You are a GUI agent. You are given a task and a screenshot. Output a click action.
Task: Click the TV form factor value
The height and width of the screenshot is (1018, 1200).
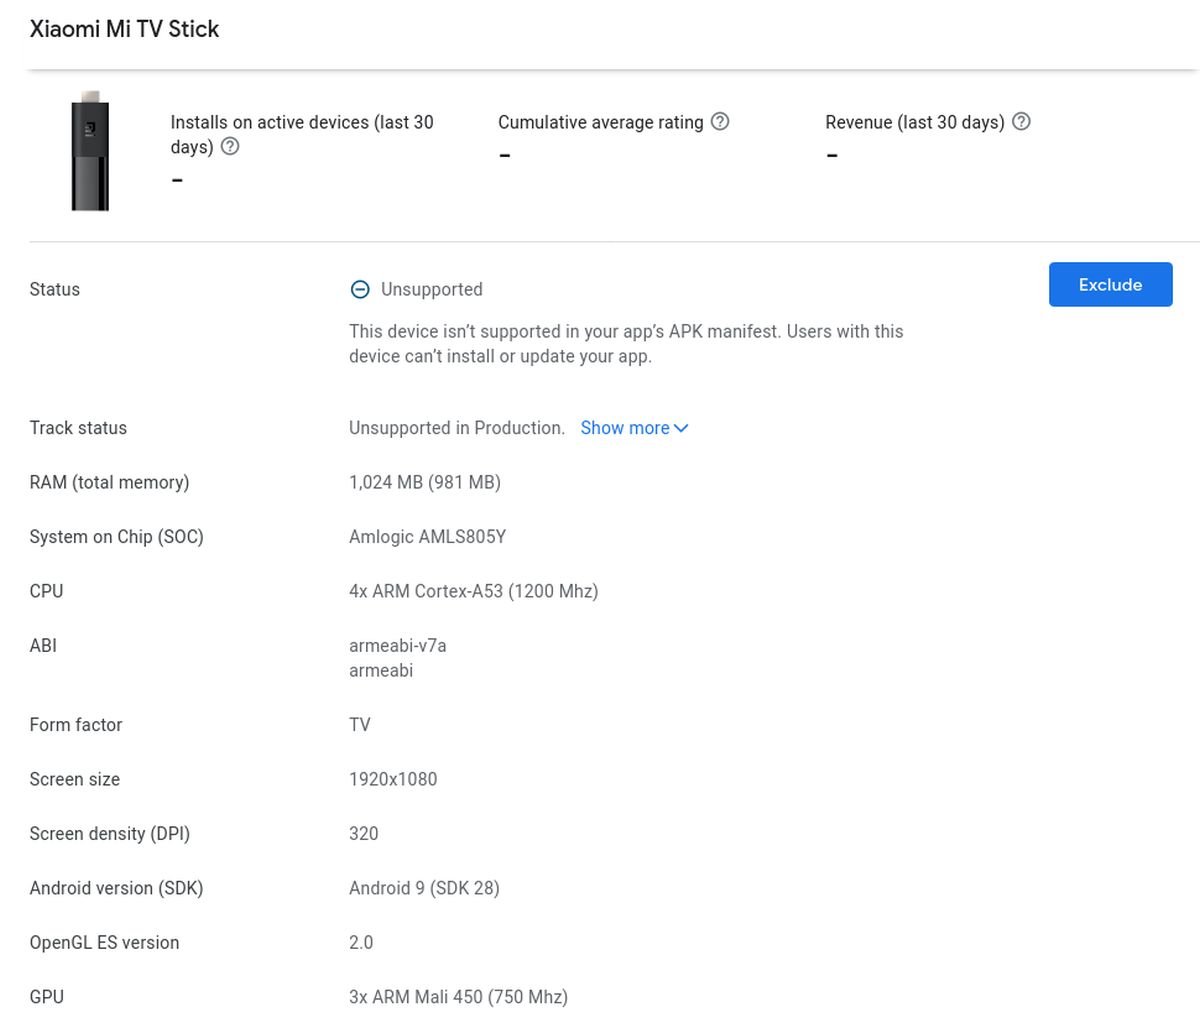point(359,725)
